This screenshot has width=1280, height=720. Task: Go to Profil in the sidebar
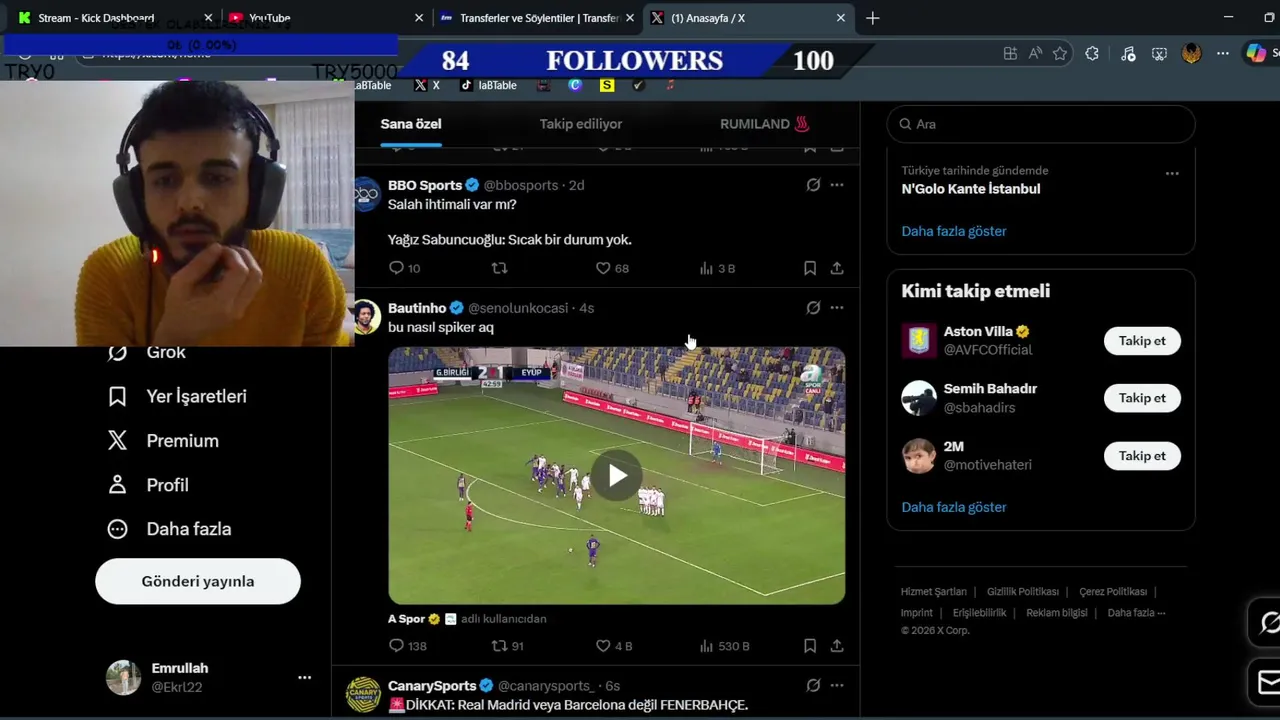[x=148, y=485]
